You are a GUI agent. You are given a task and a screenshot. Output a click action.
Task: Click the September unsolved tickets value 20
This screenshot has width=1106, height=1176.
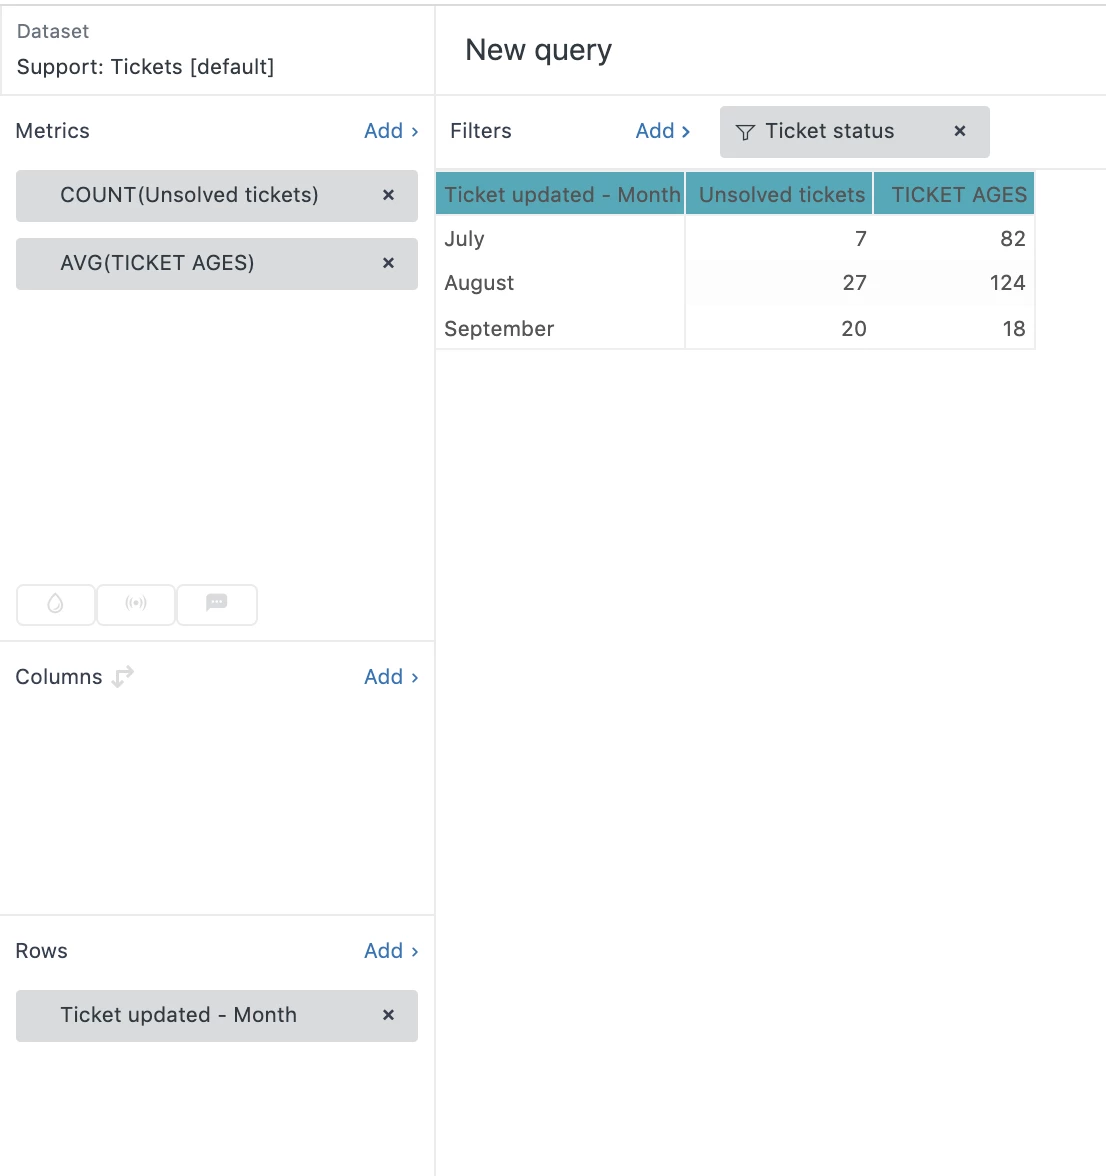pyautogui.click(x=854, y=329)
